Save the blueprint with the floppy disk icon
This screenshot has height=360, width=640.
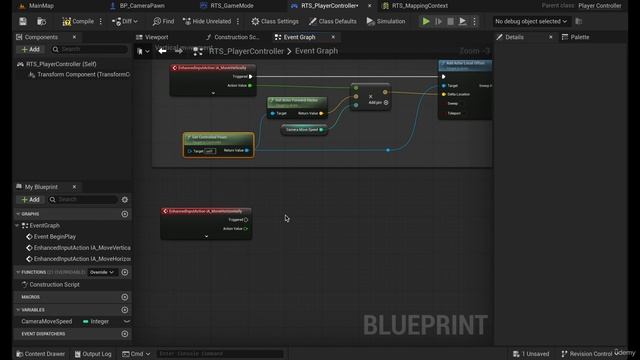click(x=23, y=21)
